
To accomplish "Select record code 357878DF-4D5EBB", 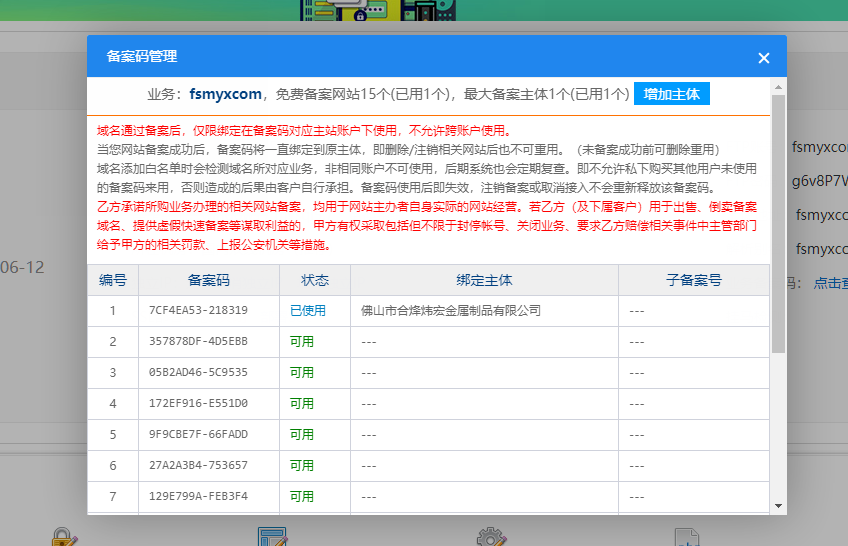I will coord(199,342).
